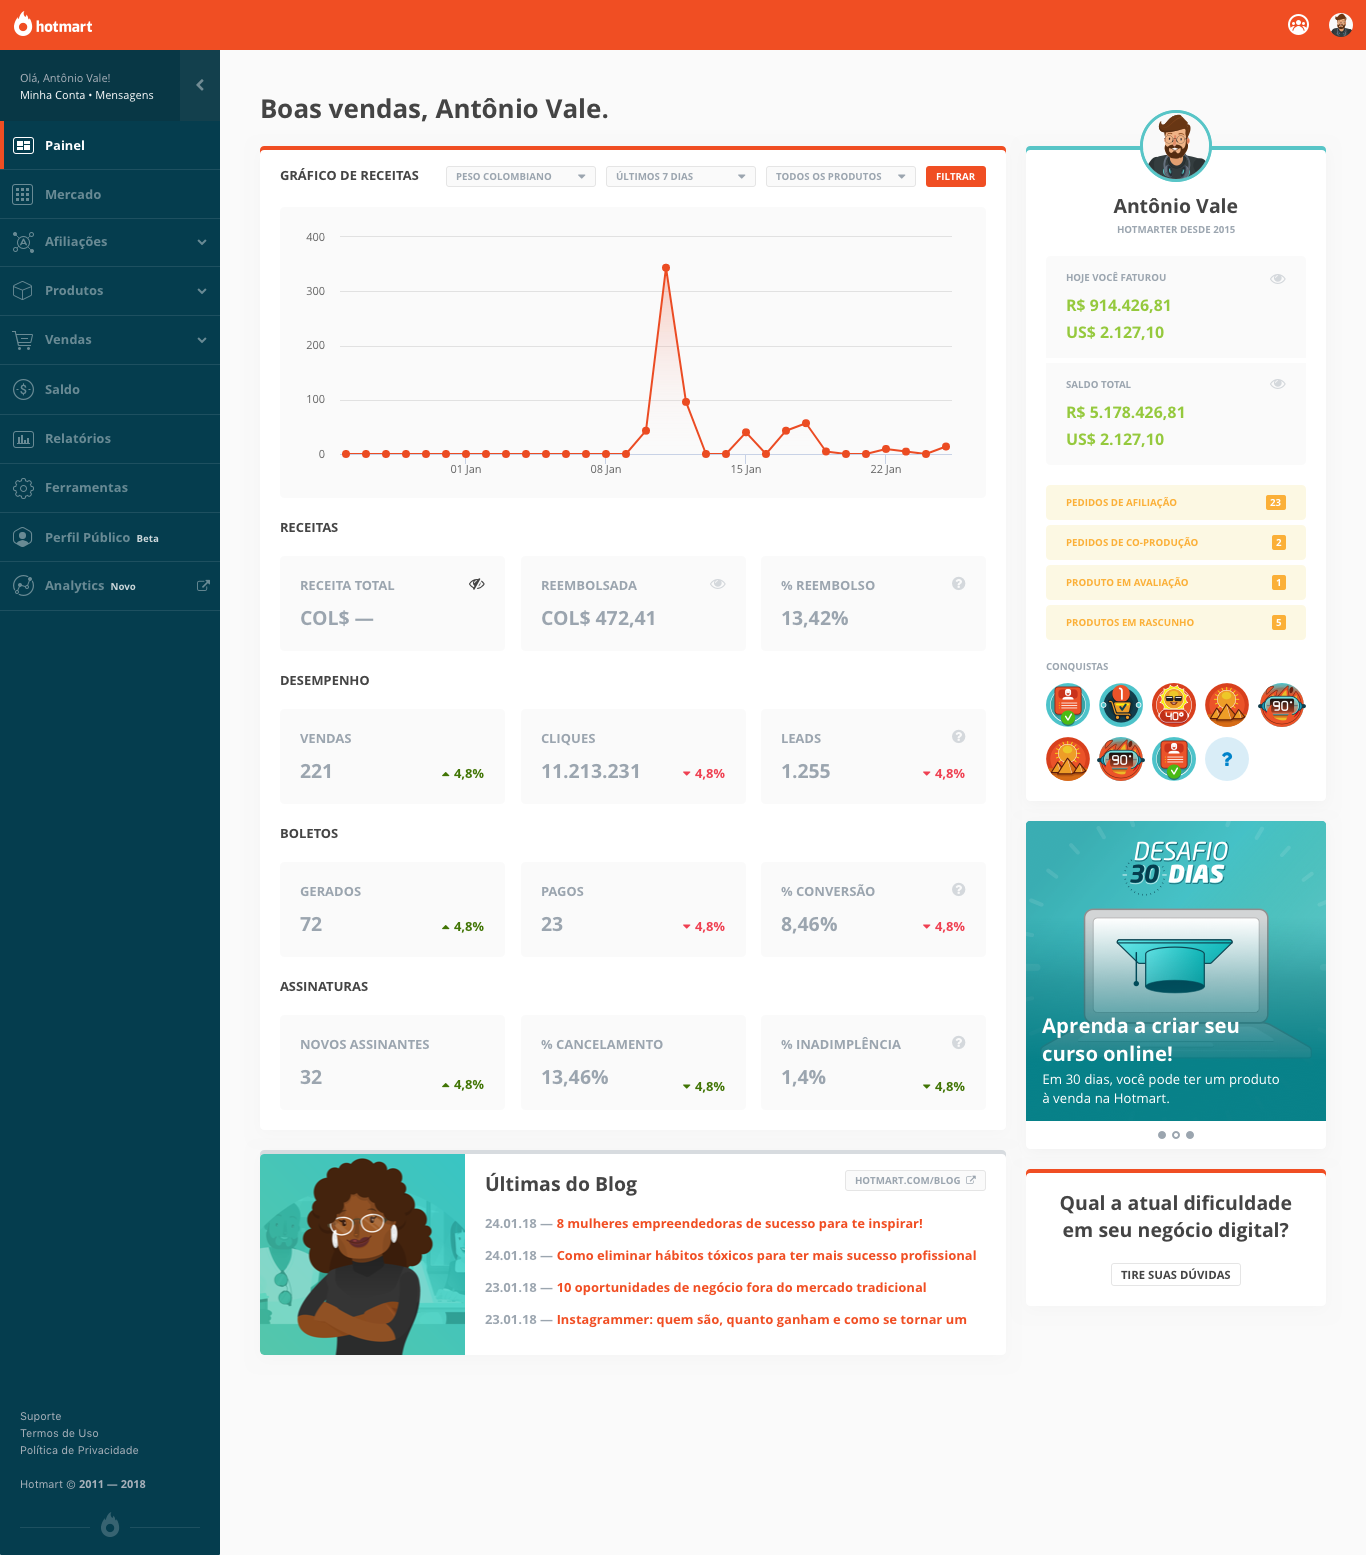1366x1555 pixels.
Task: Toggle visibility of Saldo Total amount
Action: (x=1277, y=384)
